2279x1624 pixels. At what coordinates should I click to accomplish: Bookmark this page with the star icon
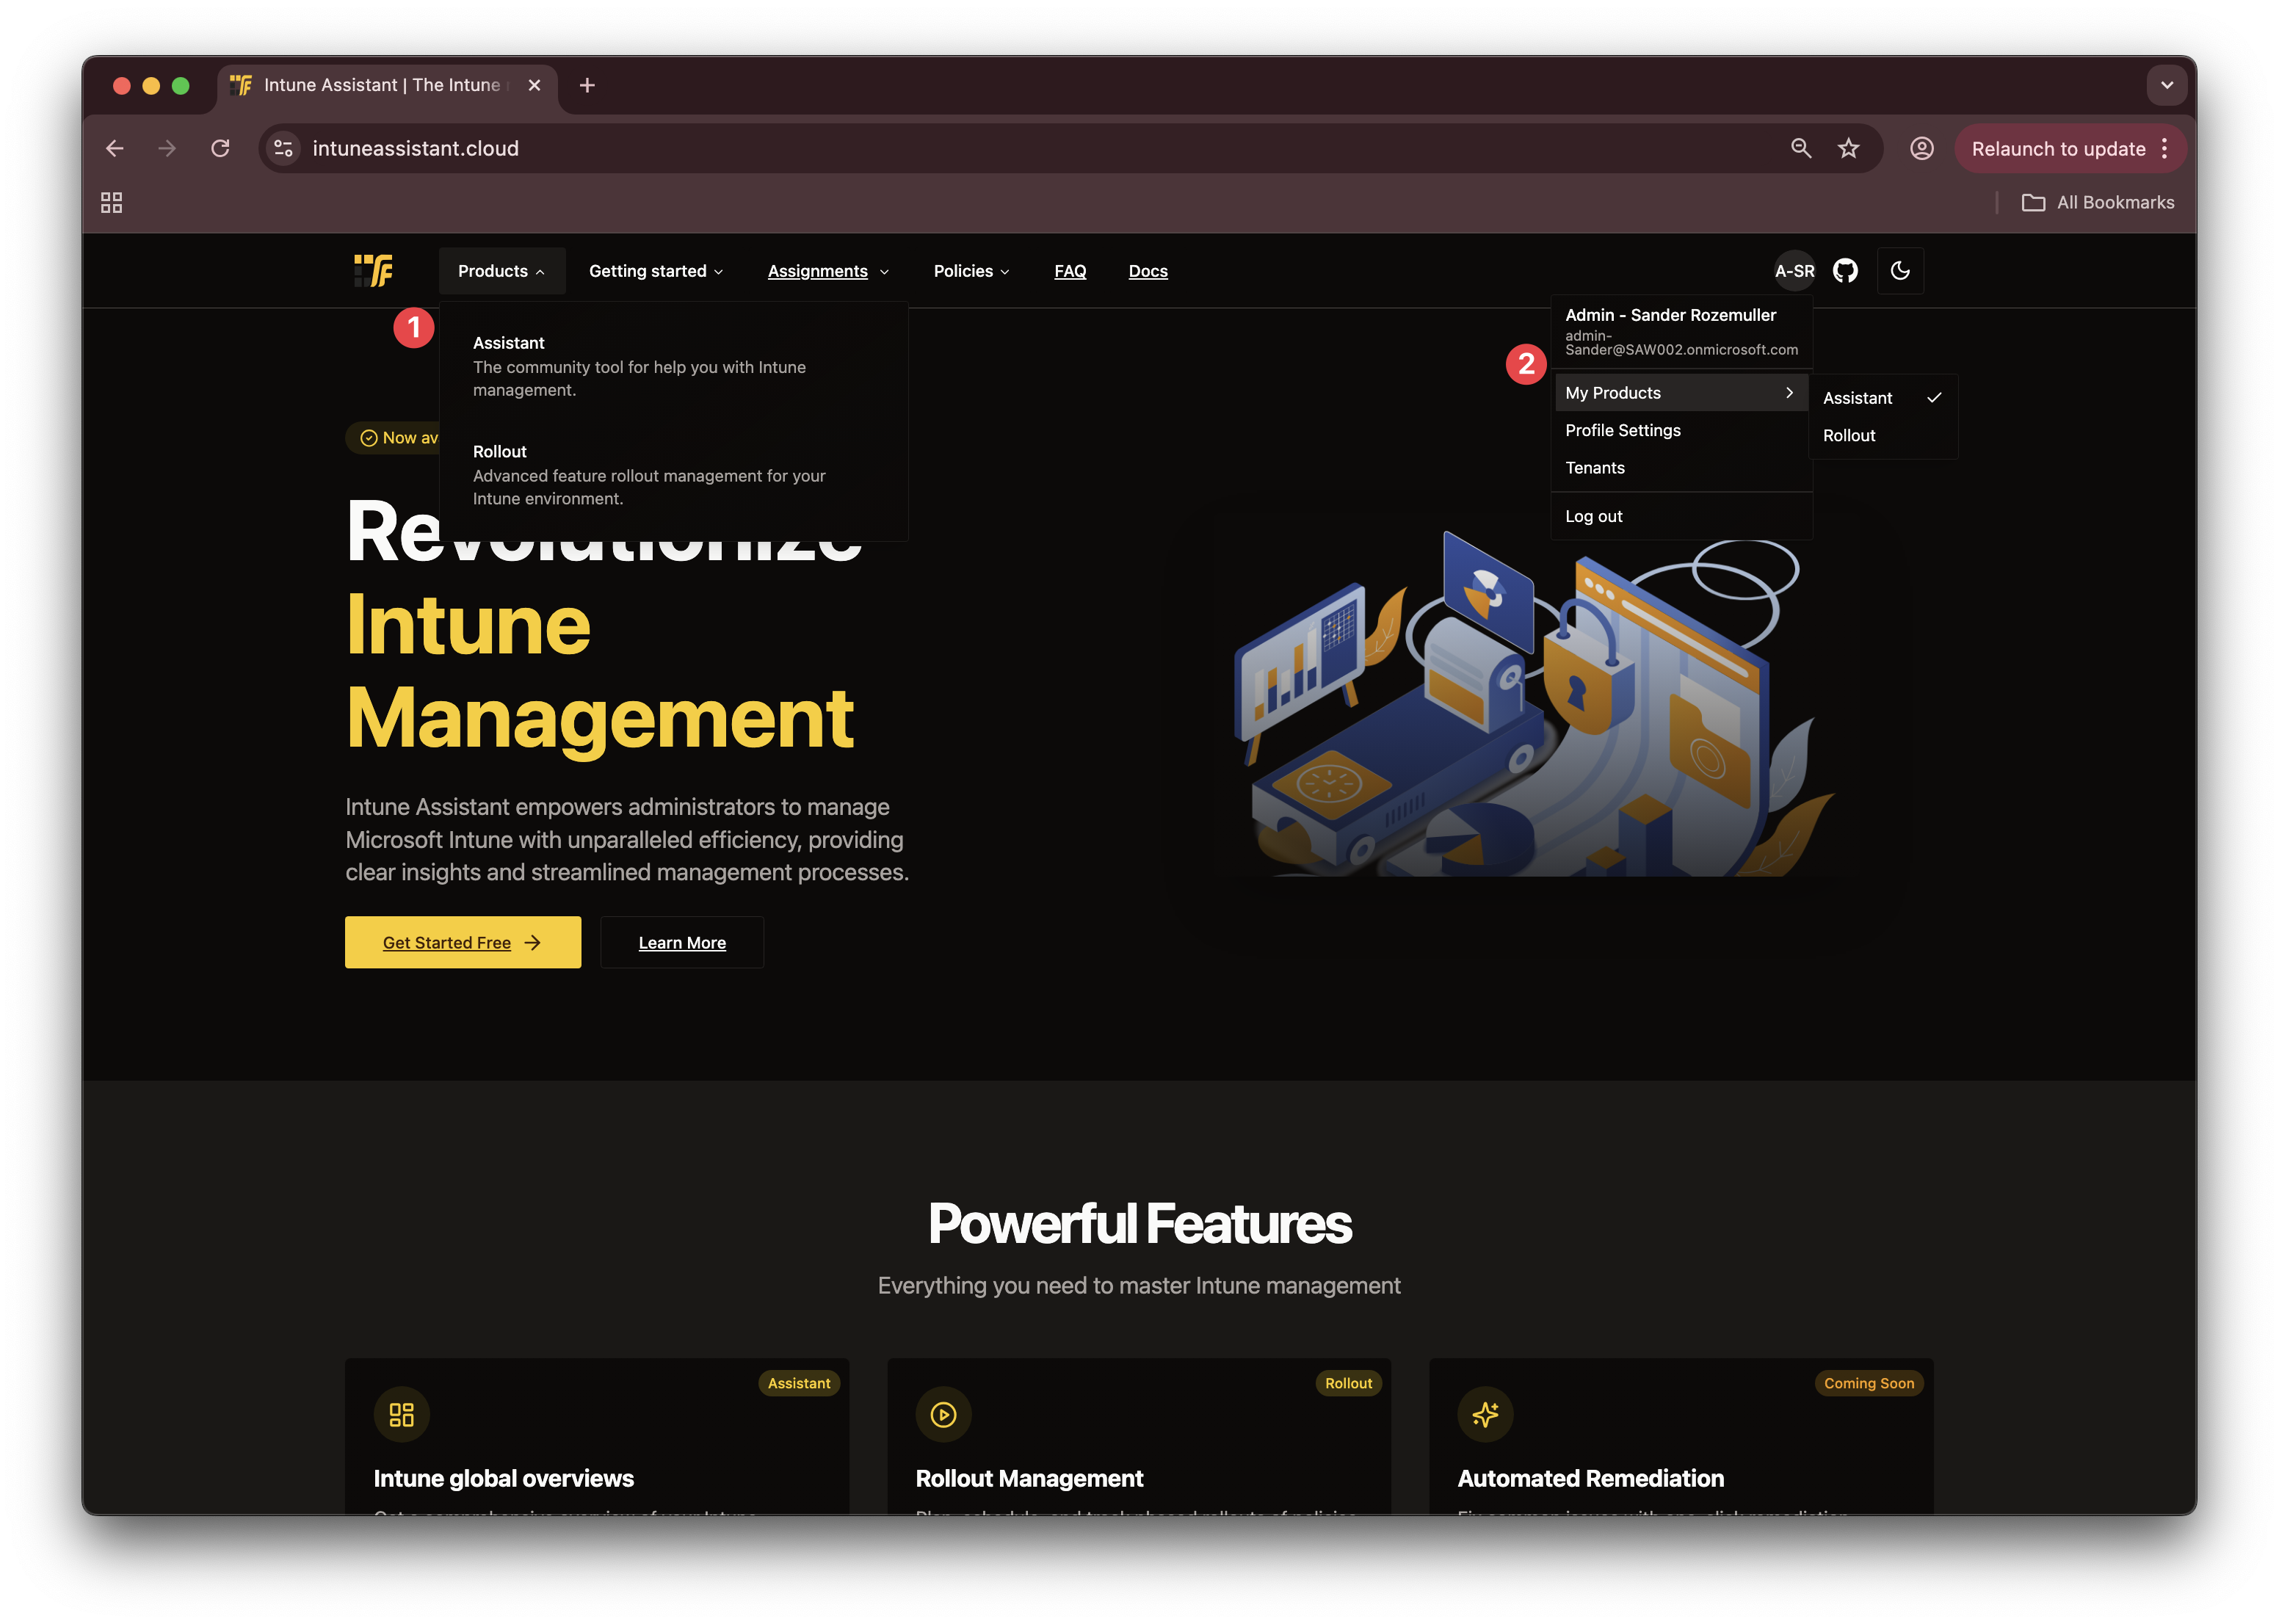1848,149
